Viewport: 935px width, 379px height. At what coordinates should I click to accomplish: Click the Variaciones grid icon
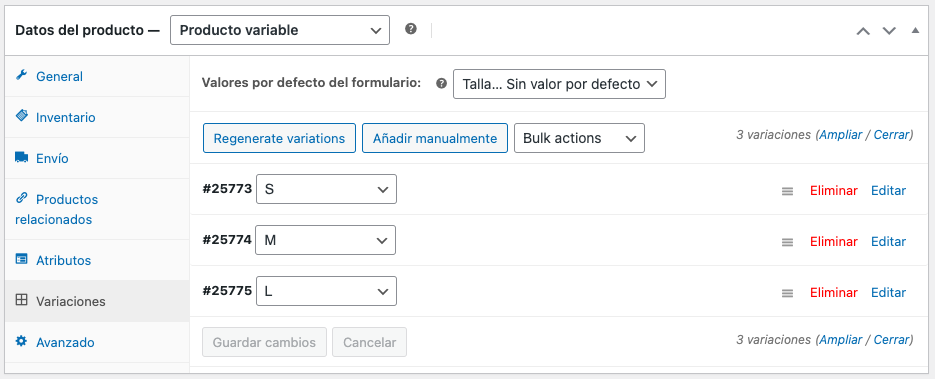pos(21,300)
